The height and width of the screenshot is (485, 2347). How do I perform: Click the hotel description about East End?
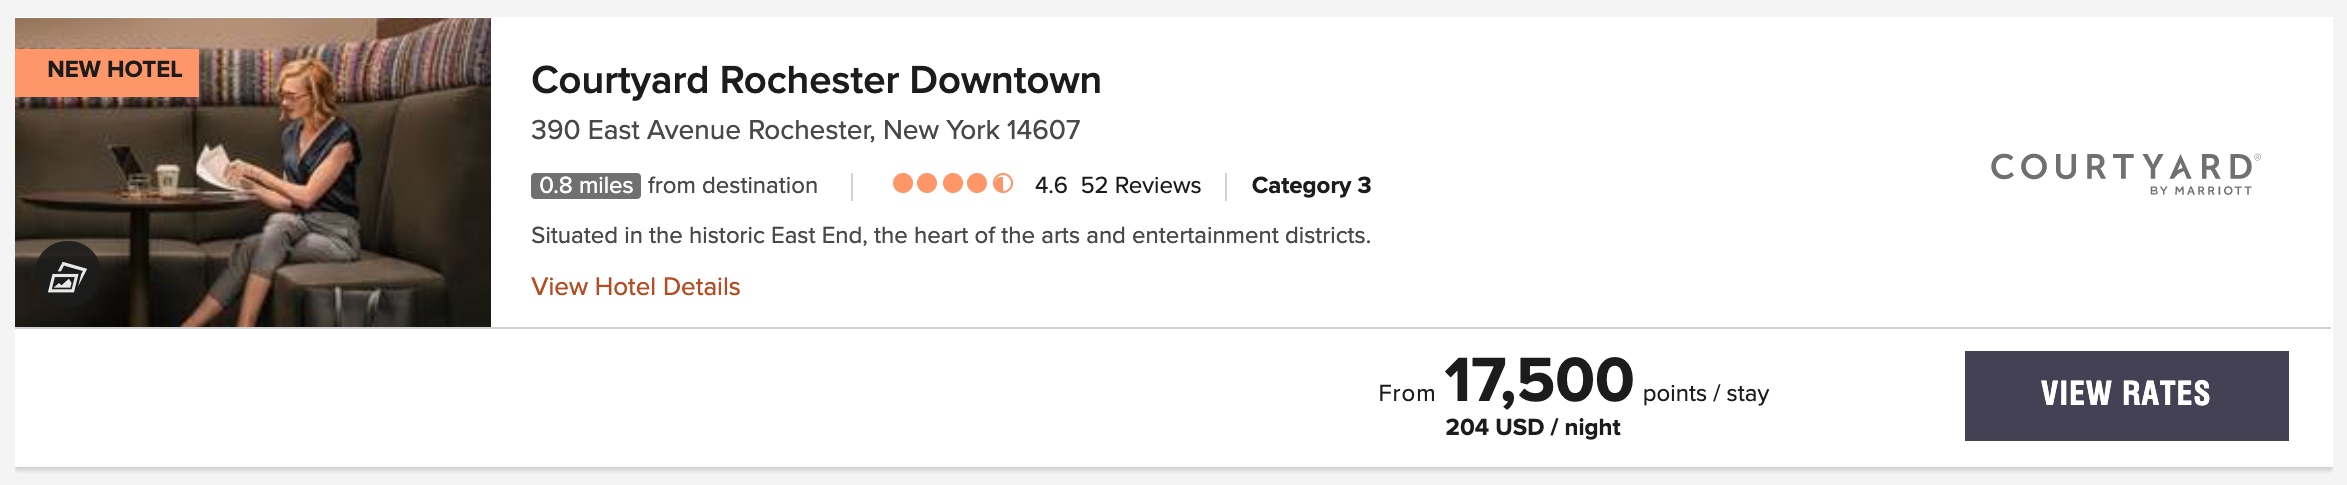[x=950, y=236]
